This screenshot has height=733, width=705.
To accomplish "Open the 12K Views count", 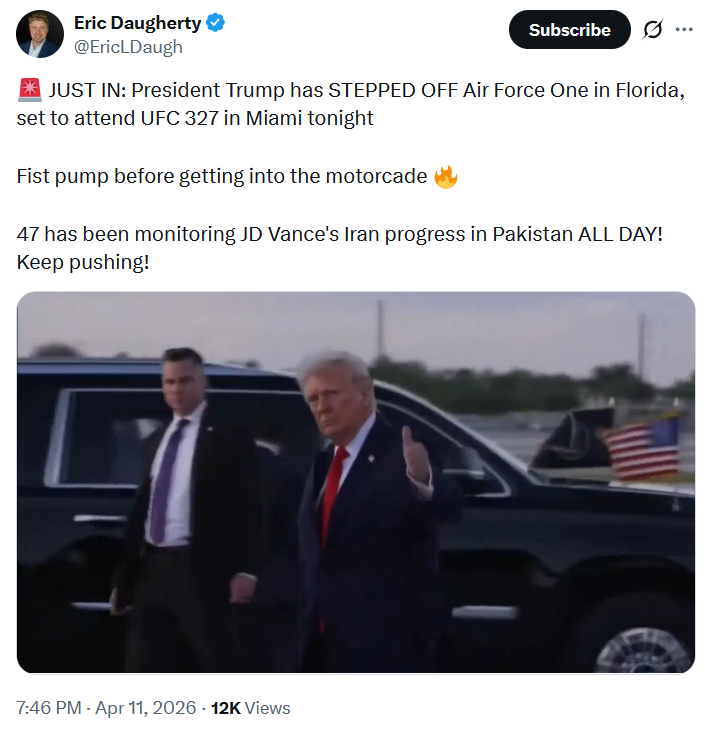I will (x=251, y=708).
